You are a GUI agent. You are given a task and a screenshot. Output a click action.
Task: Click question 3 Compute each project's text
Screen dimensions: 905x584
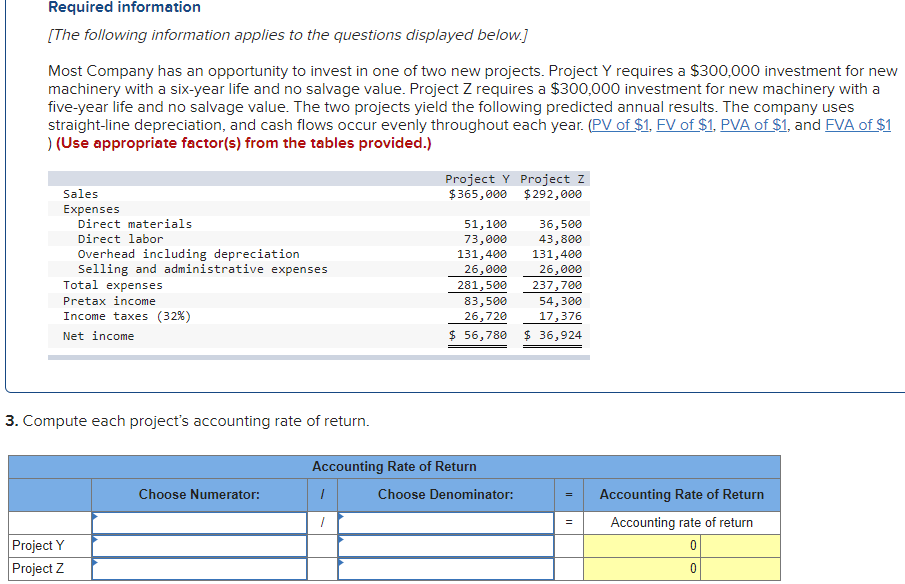[x=187, y=421]
